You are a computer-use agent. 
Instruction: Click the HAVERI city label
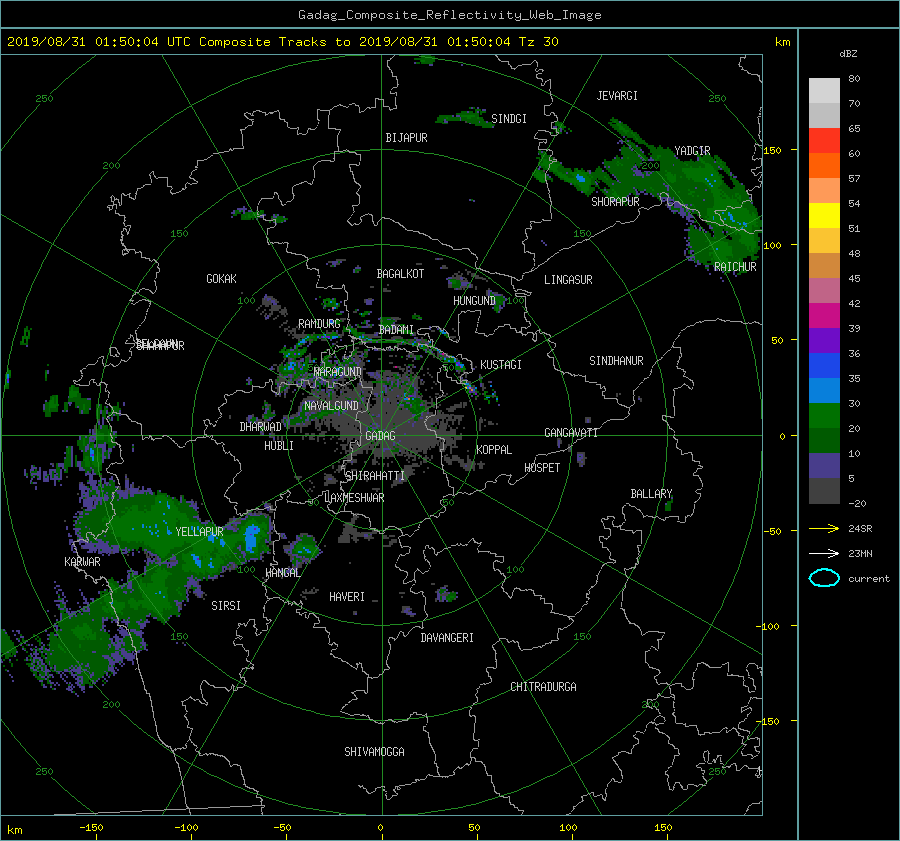coord(347,597)
